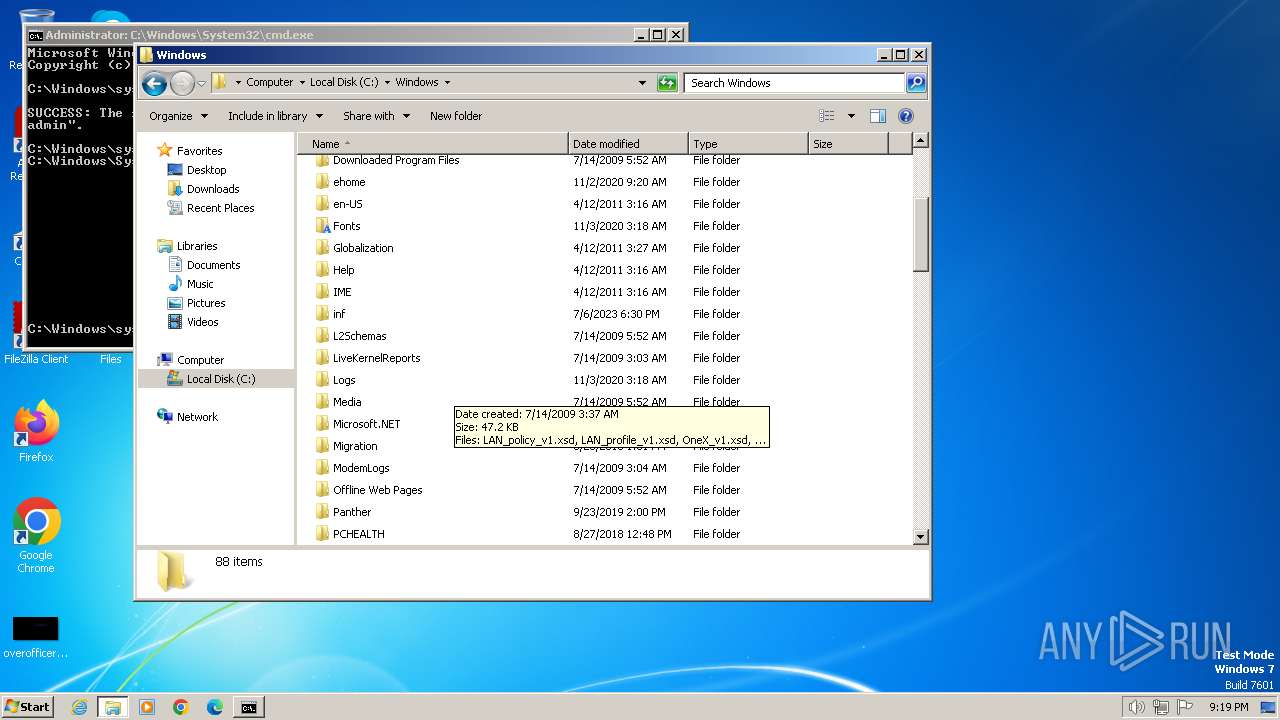Select the ModemLogs folder

361,468
